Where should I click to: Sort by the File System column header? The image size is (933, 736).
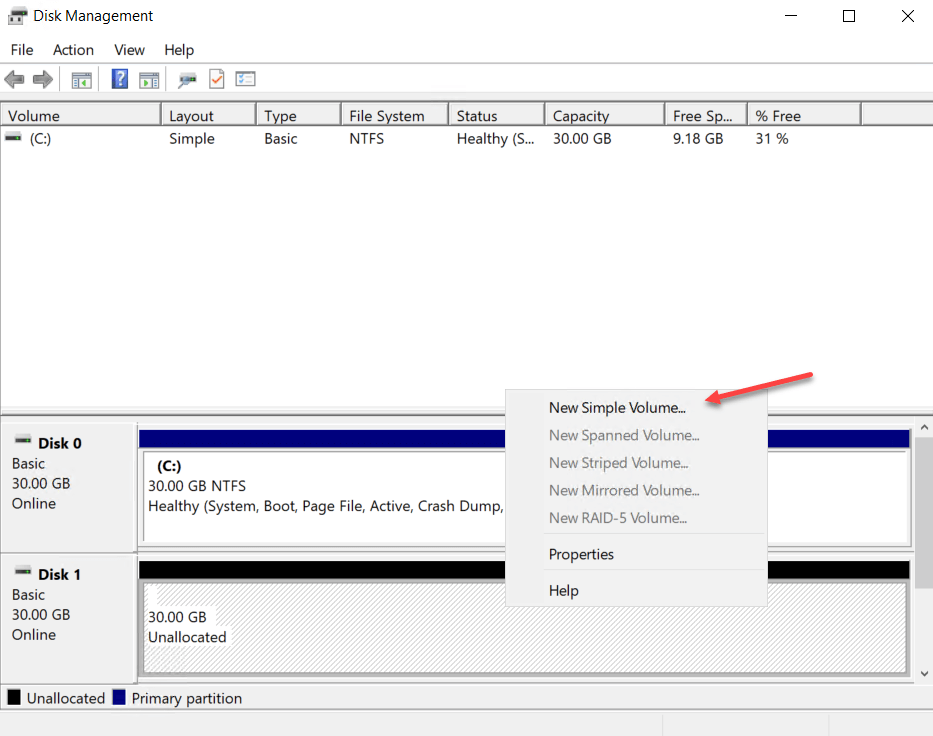click(393, 116)
